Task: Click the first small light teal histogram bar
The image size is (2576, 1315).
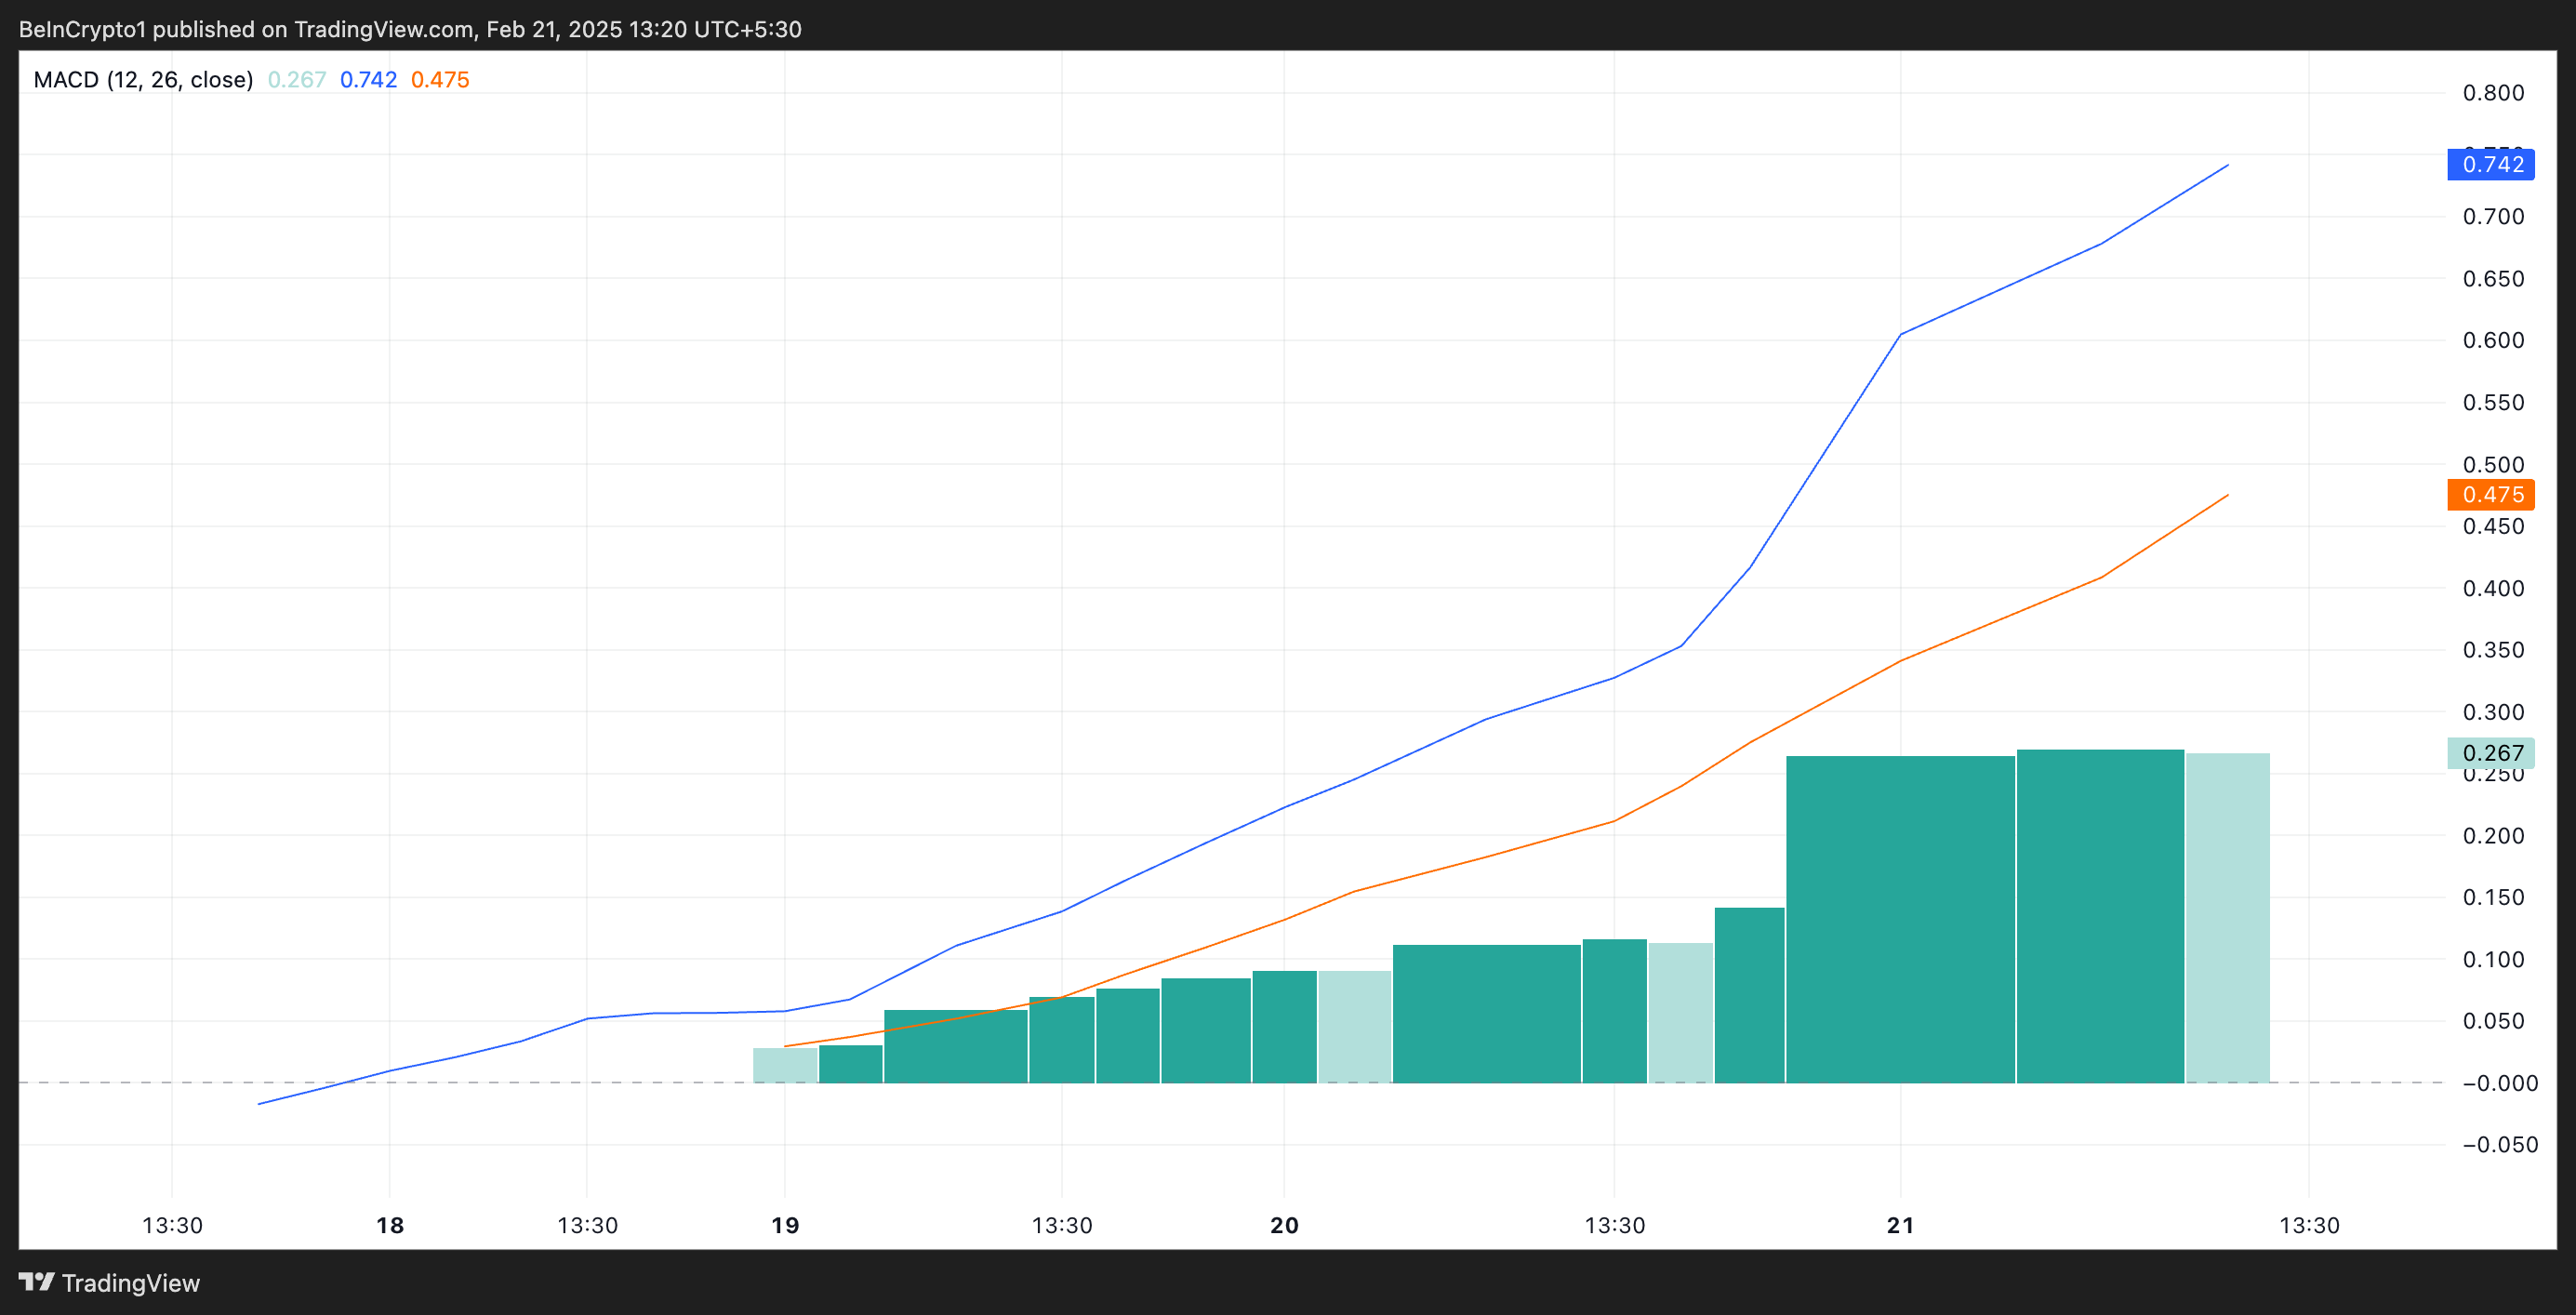Action: 785,1065
